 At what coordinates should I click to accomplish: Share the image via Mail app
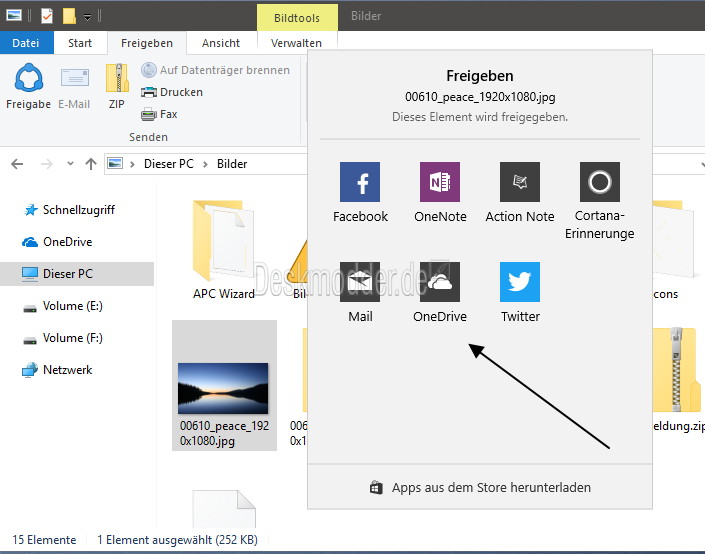[x=360, y=293]
